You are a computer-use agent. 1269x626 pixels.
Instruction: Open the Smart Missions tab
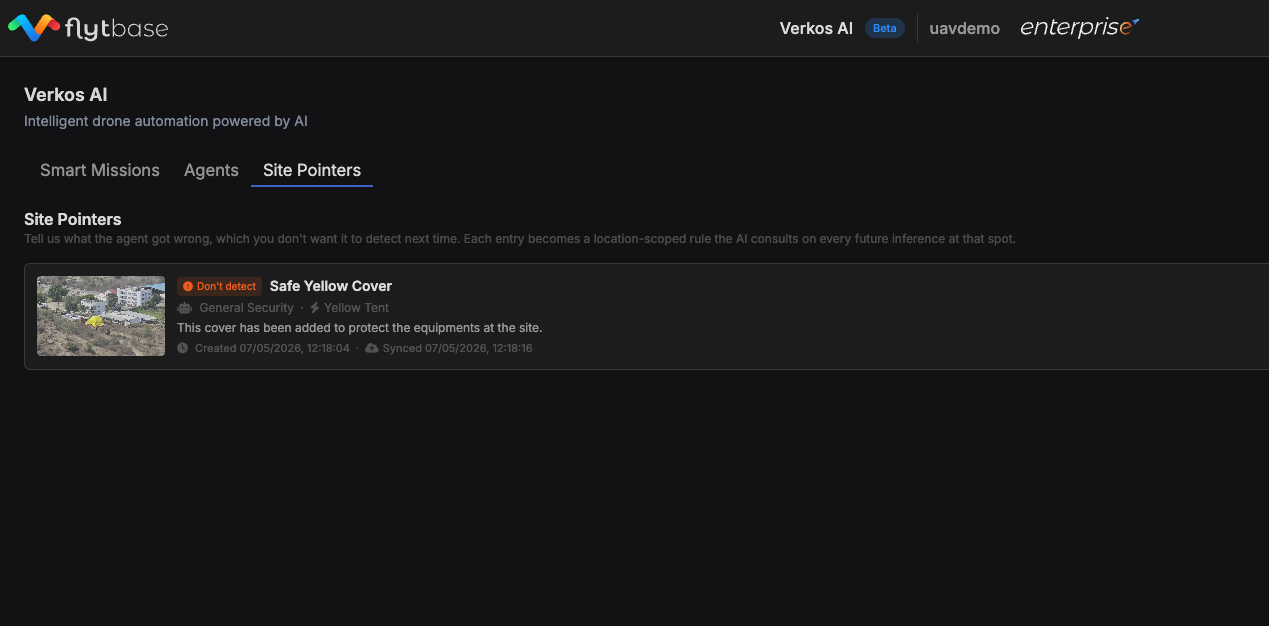click(100, 170)
